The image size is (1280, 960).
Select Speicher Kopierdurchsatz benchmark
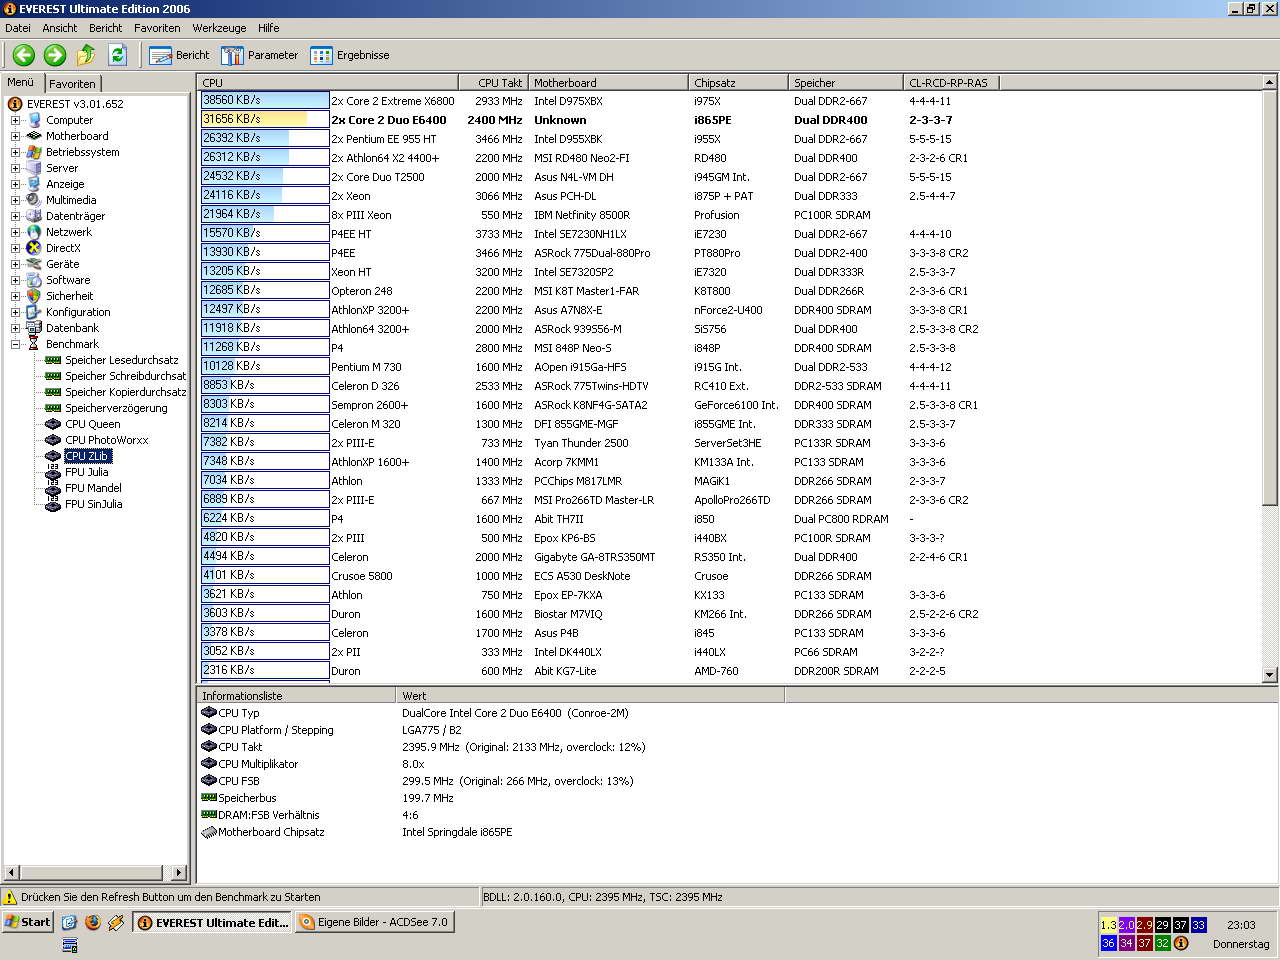click(125, 392)
